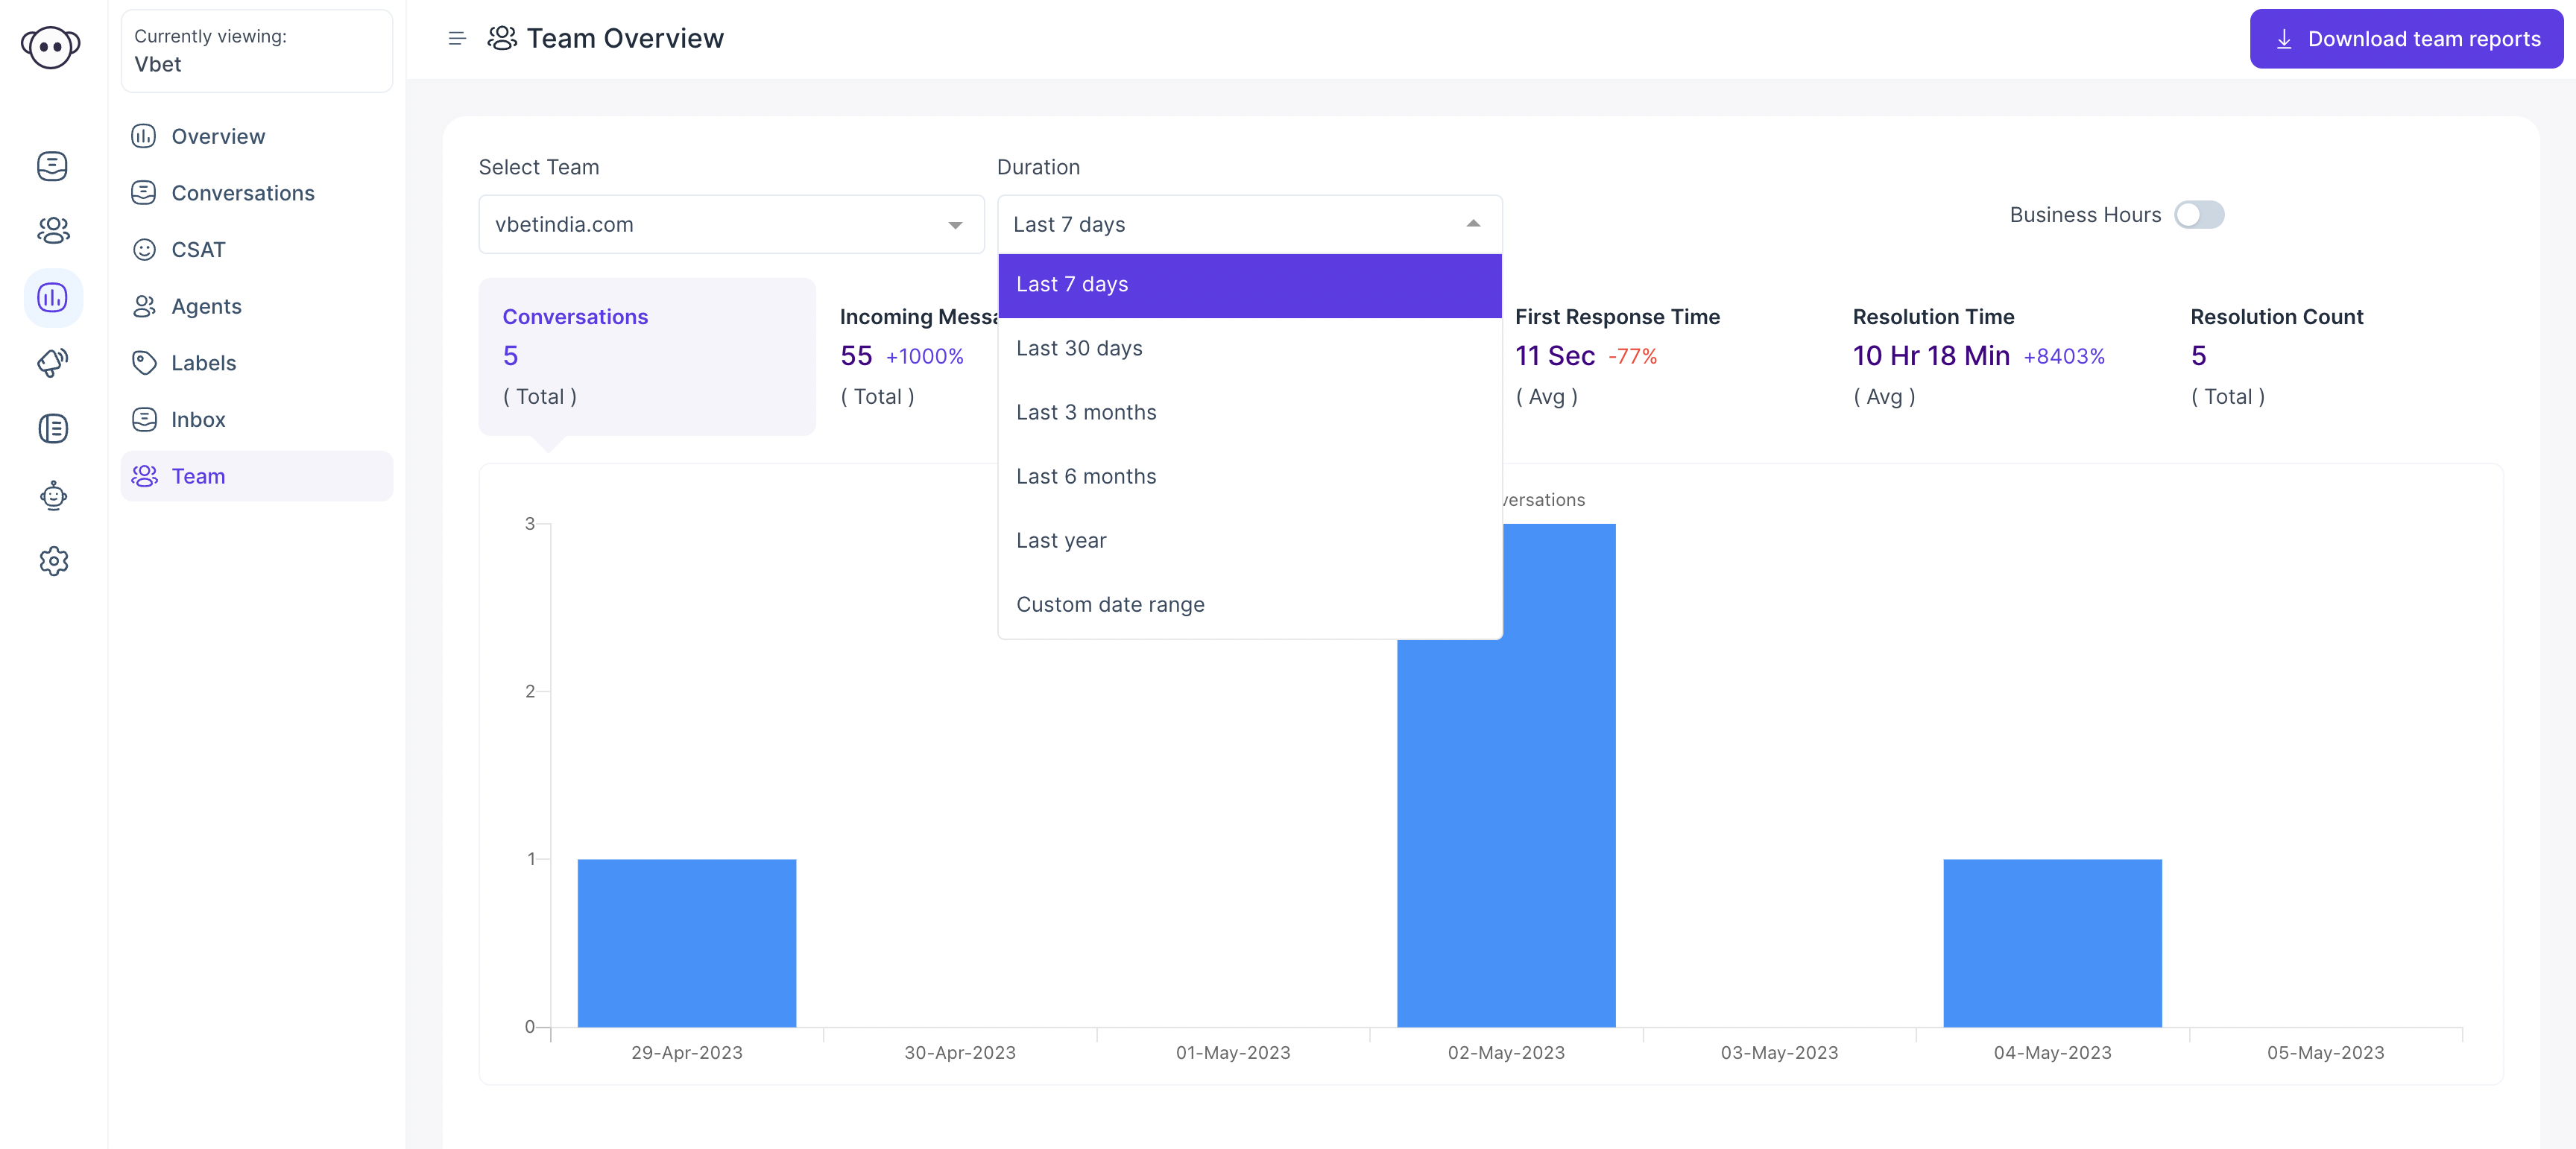Choose Custom date range option
The image size is (2576, 1149).
1250,604
